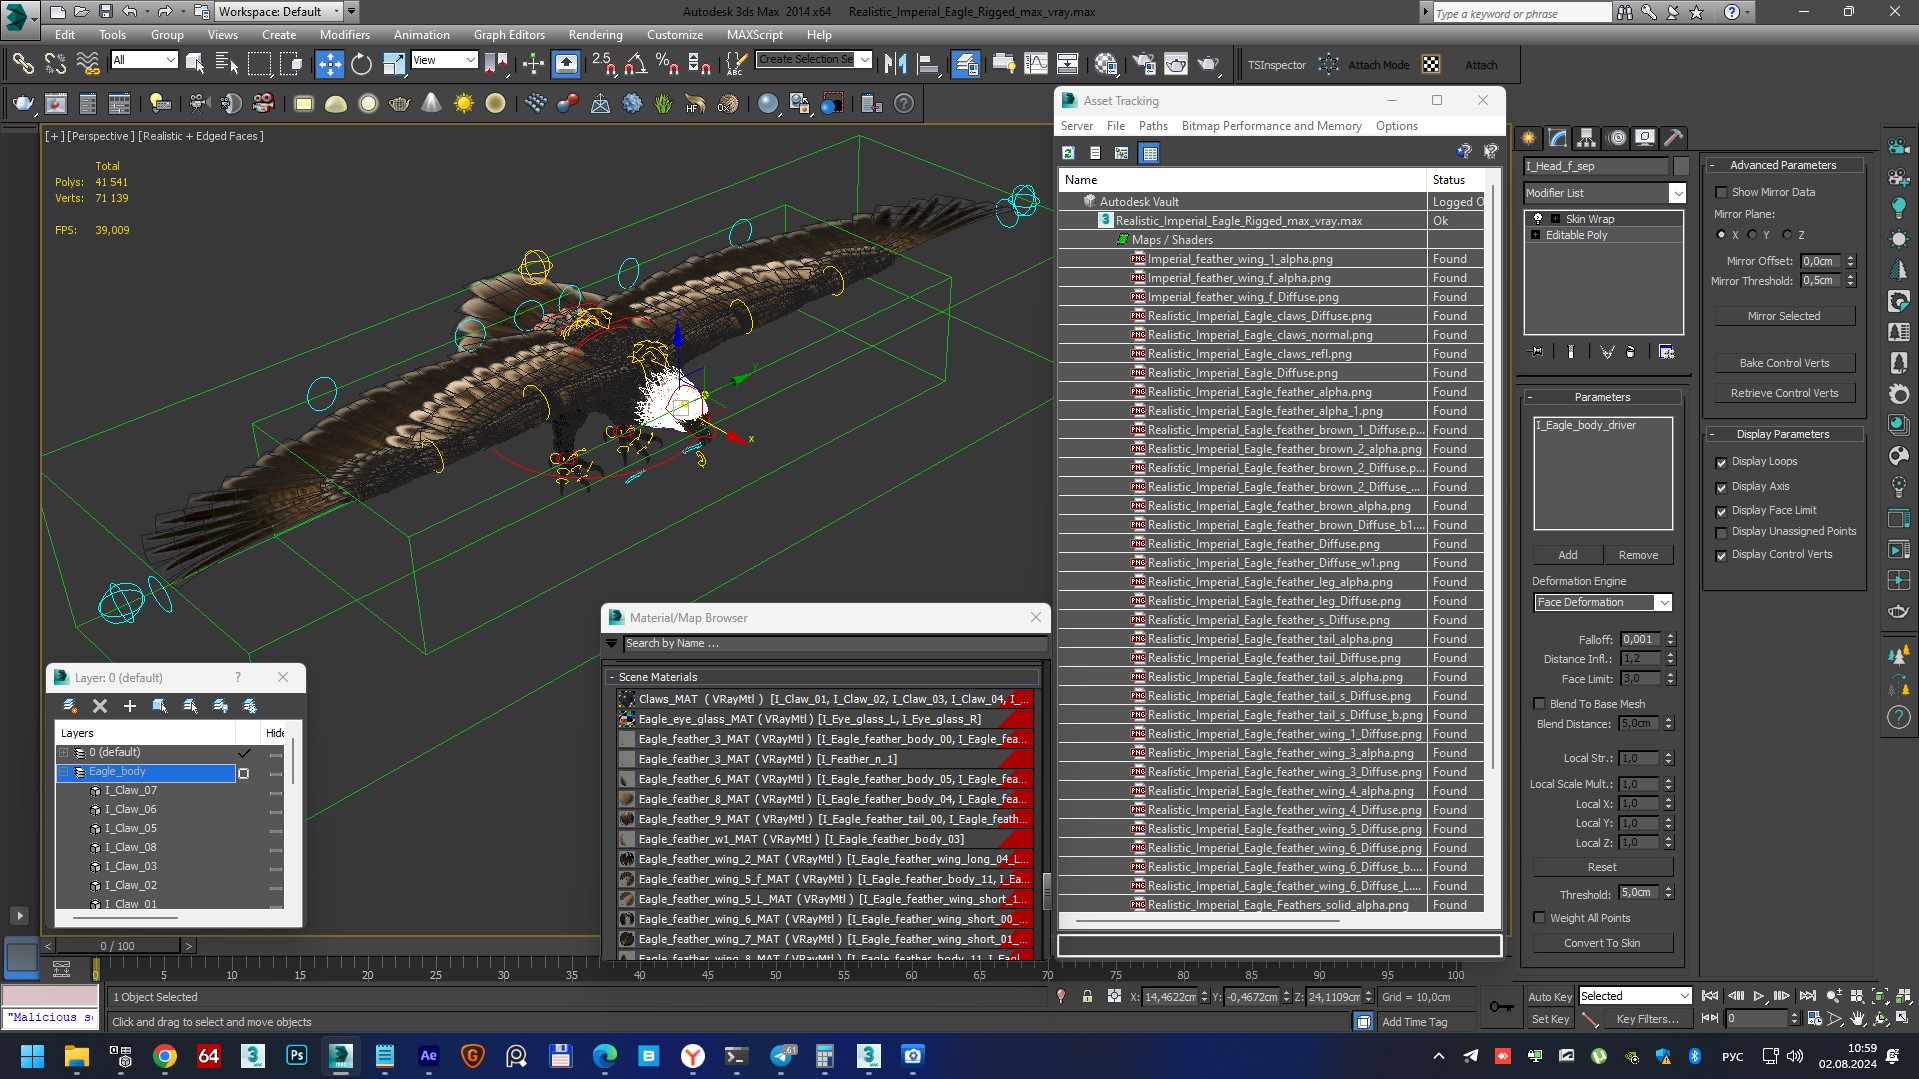This screenshot has height=1079, width=1919.
Task: Open the Utilities hammer panel tab
Action: (x=1674, y=138)
